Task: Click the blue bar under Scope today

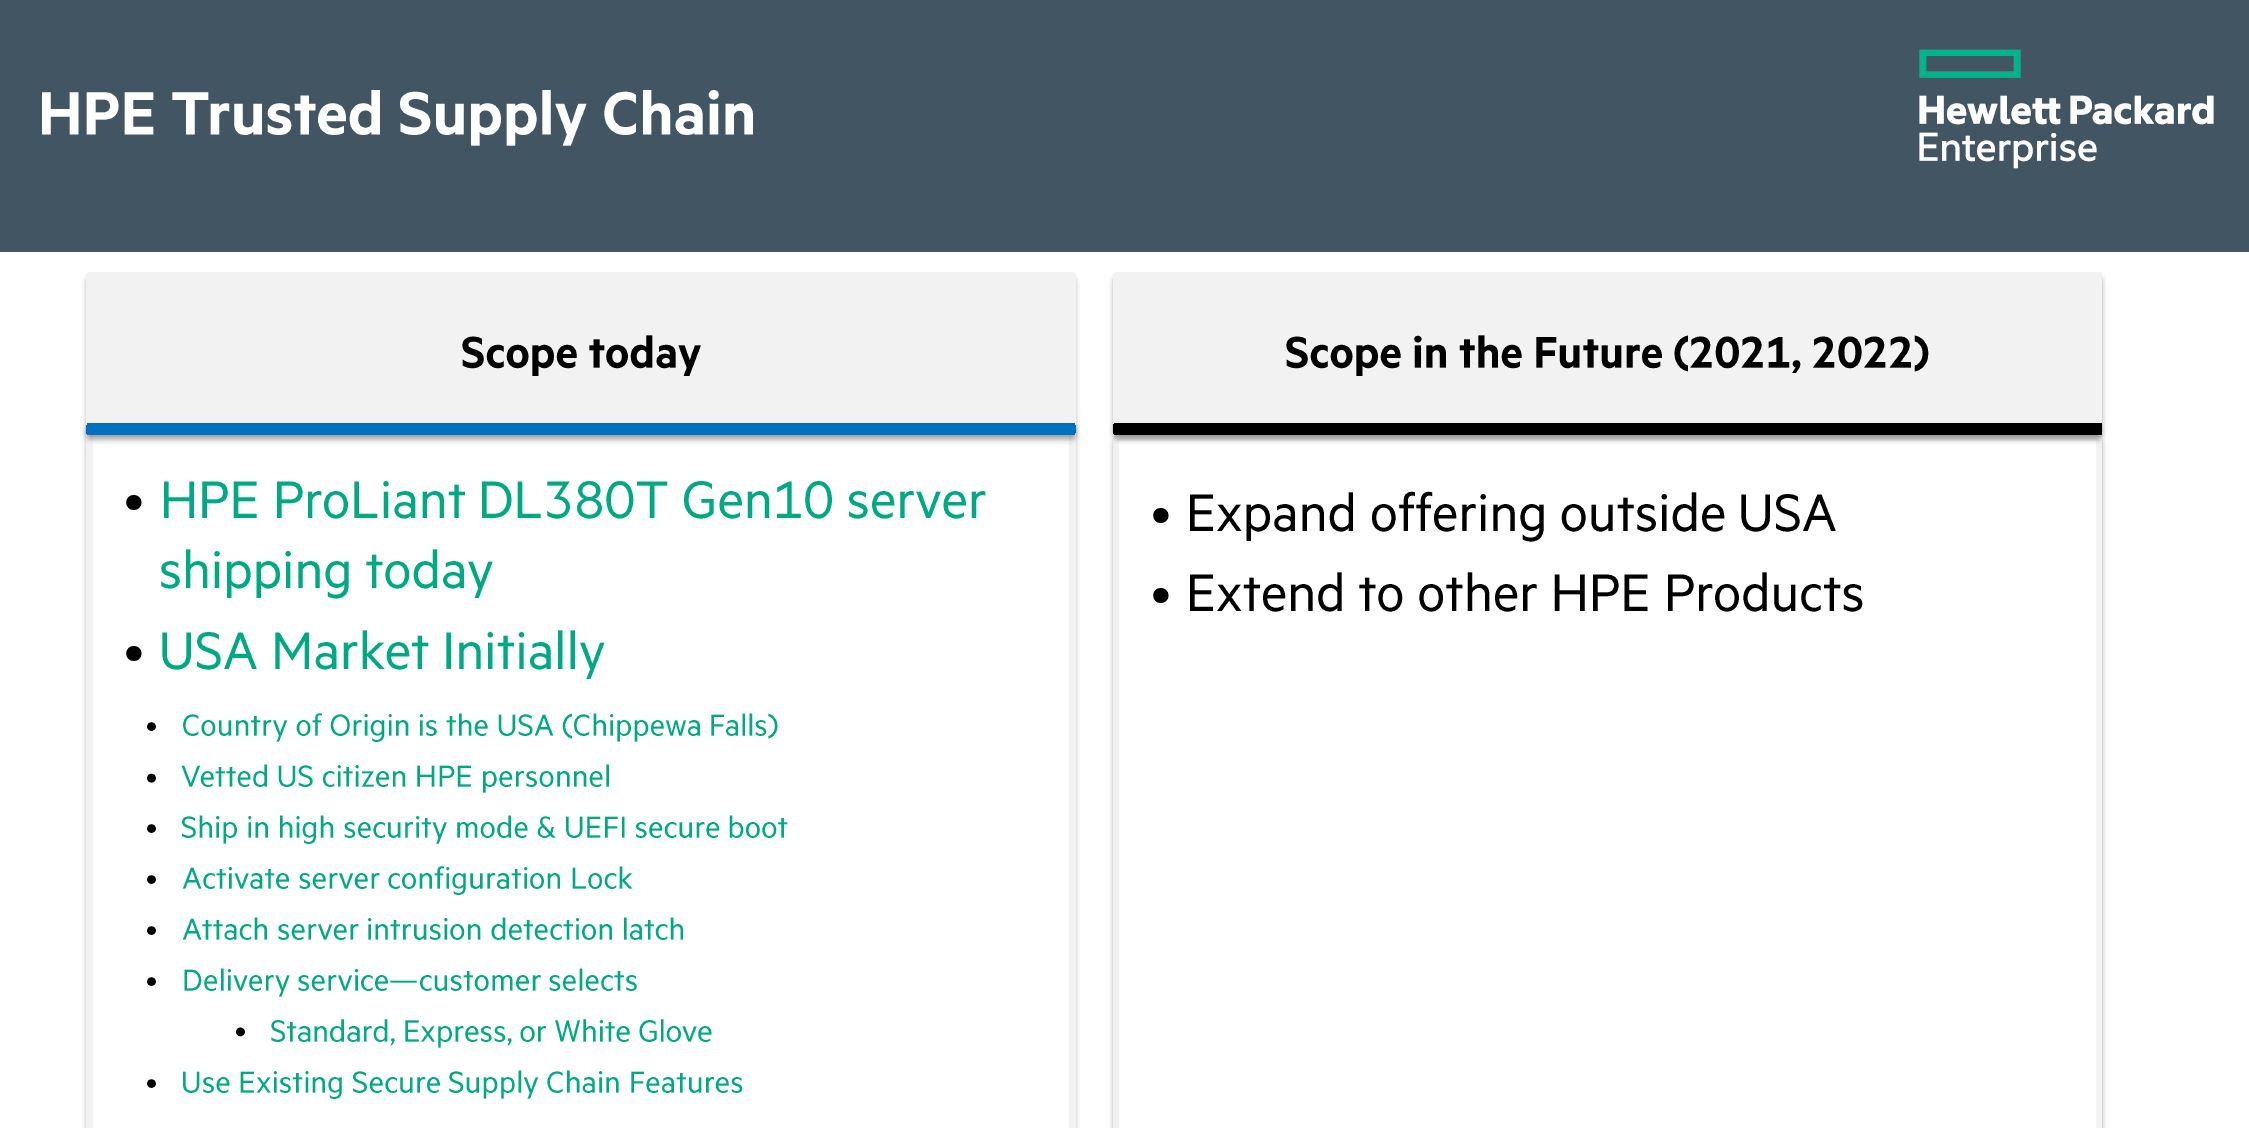Action: [x=580, y=429]
